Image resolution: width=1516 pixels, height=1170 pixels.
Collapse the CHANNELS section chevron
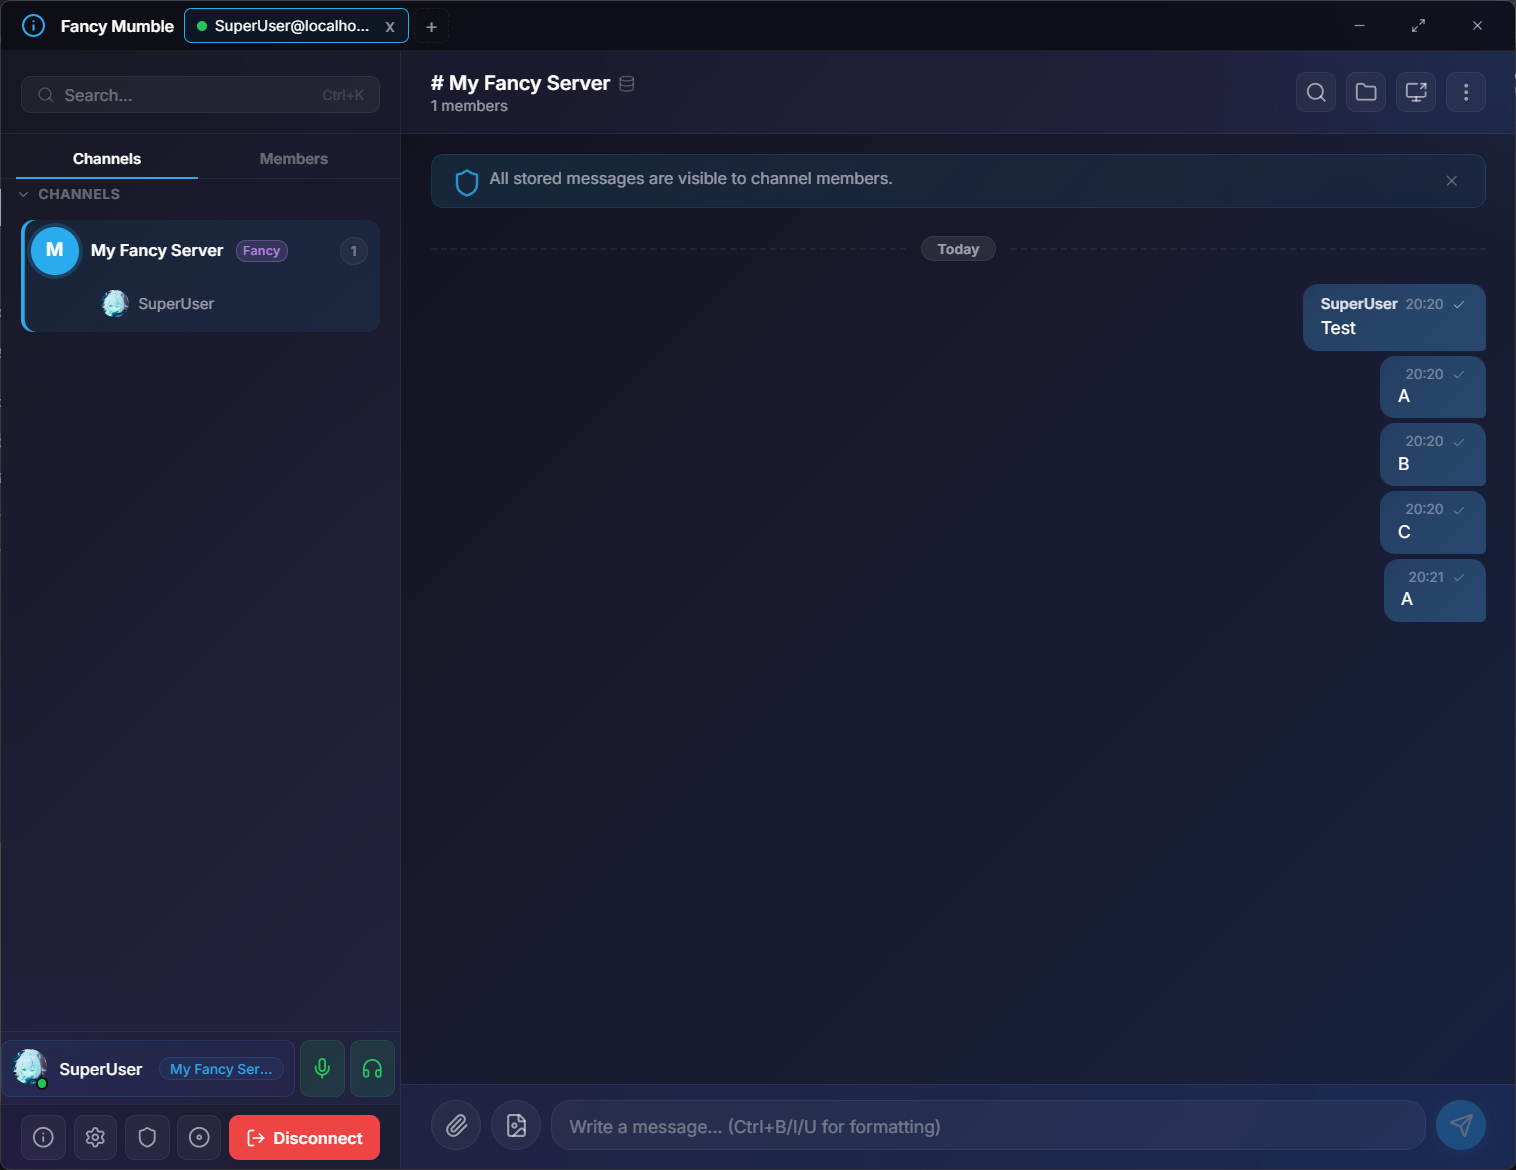(x=23, y=194)
